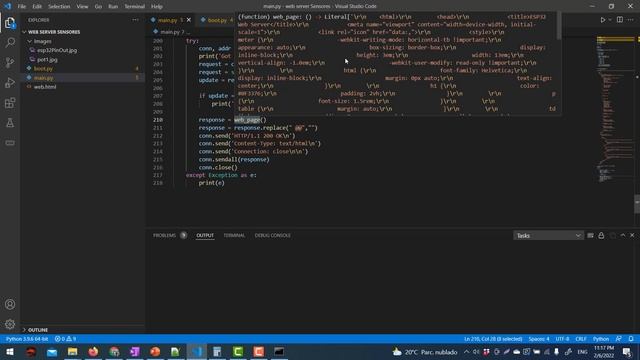640x360 pixels.
Task: Open the Accounts menu icon
Action: tap(10, 304)
